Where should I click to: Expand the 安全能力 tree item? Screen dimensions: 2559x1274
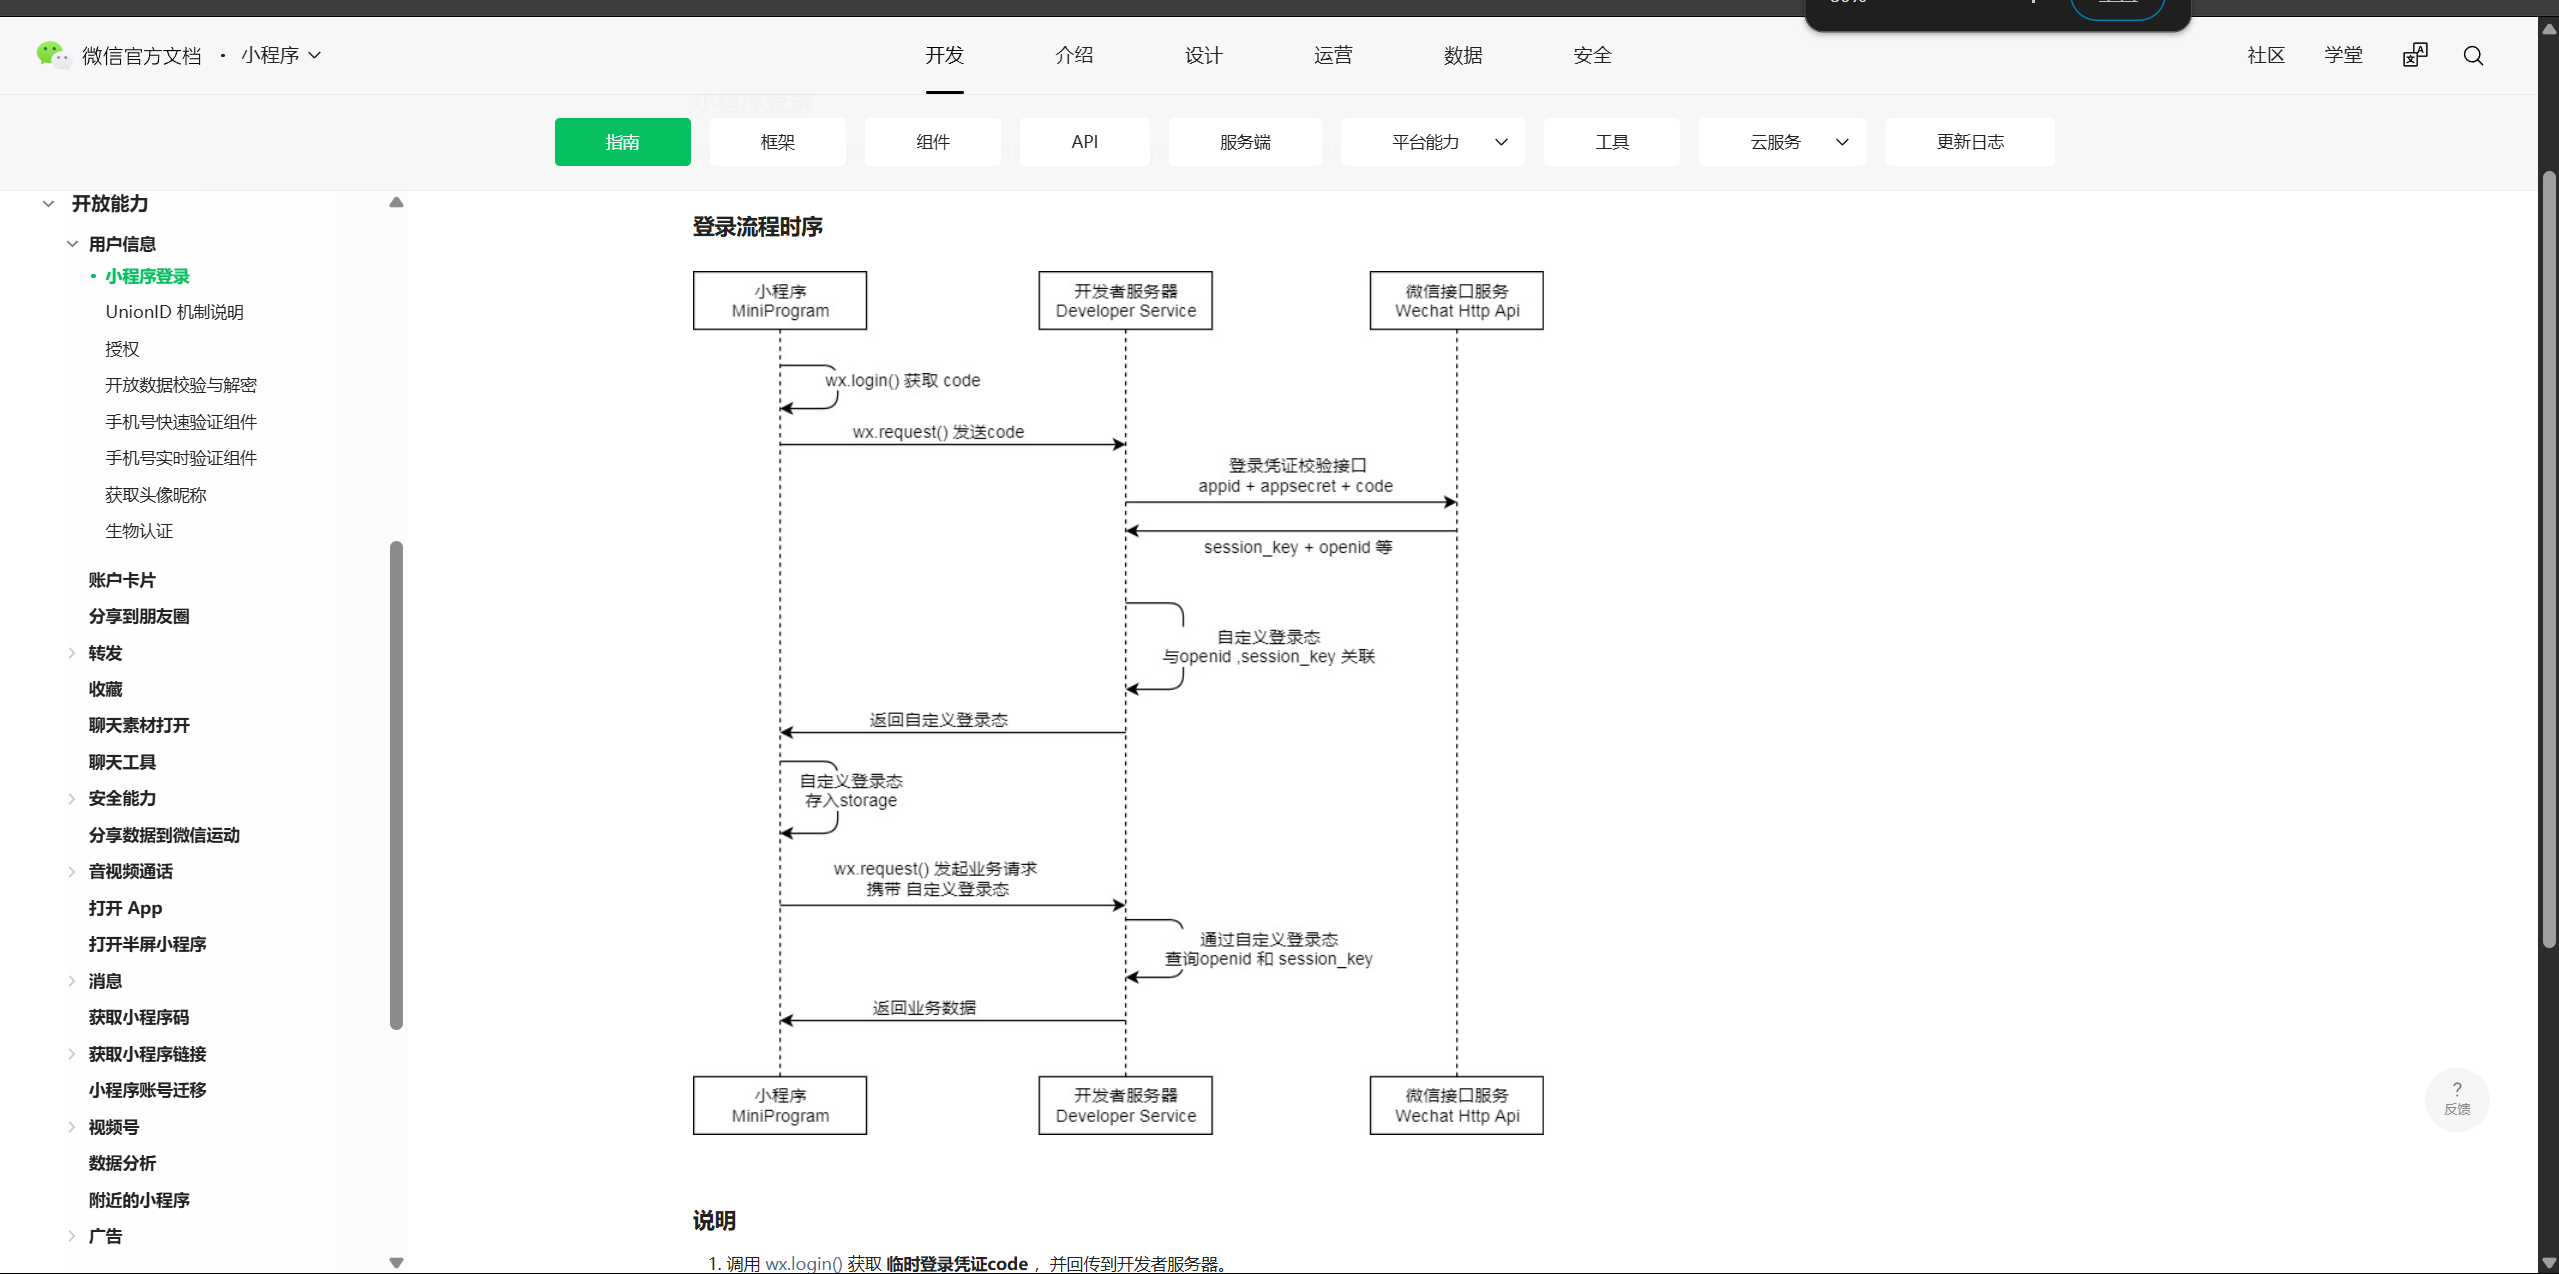tap(72, 798)
